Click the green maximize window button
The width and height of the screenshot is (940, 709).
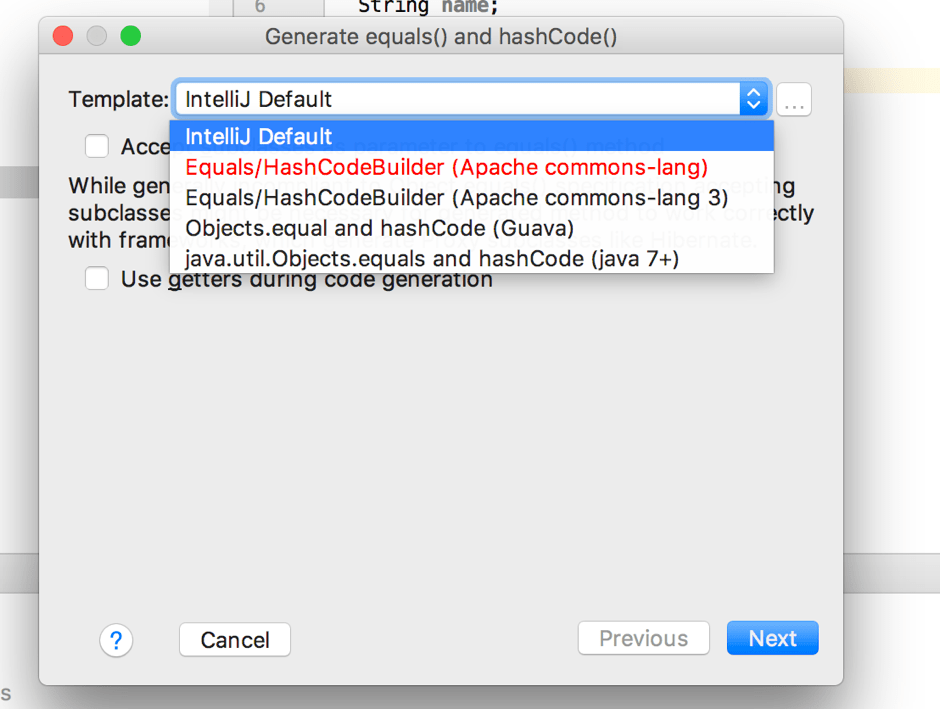tap(130, 37)
